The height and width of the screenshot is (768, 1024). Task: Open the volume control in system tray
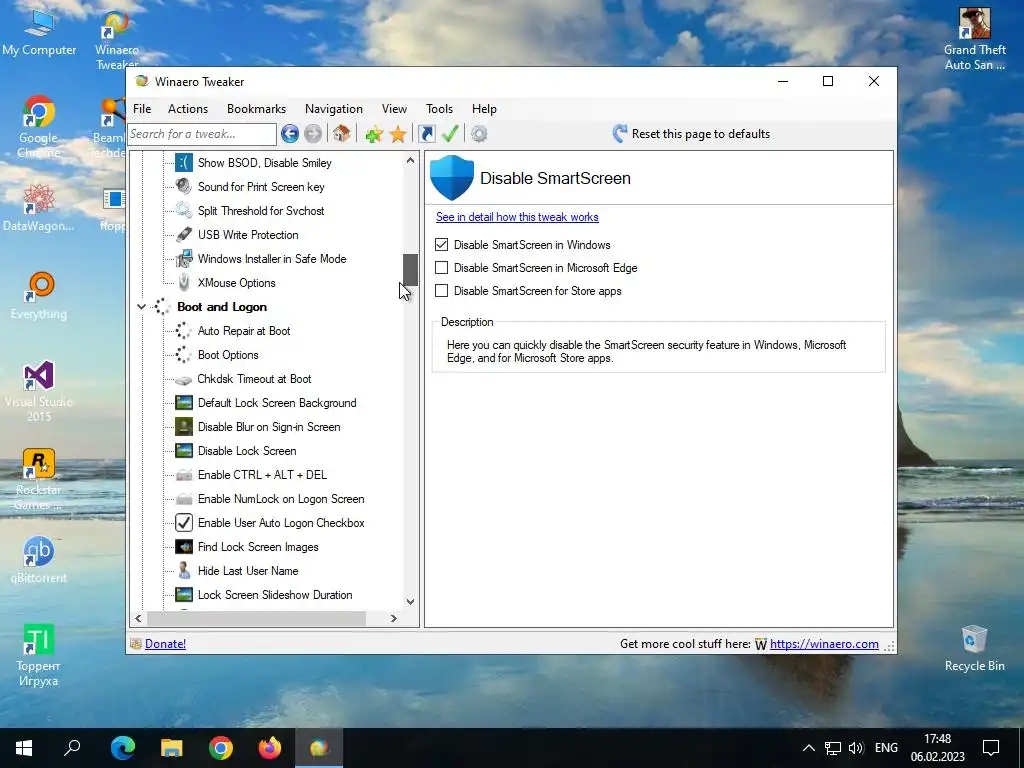tap(856, 748)
